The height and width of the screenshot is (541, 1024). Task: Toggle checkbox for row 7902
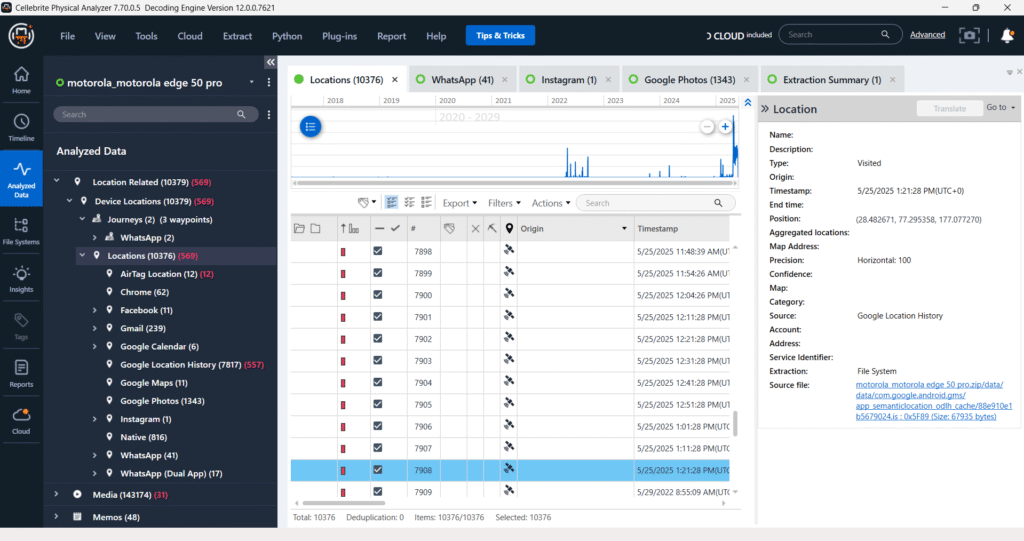point(377,338)
